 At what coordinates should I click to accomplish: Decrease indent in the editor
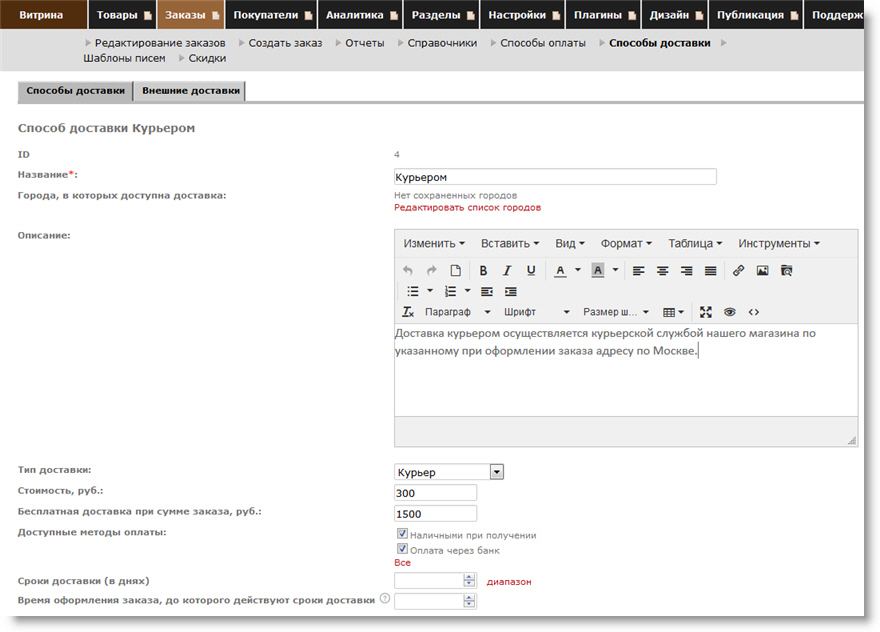(x=487, y=291)
